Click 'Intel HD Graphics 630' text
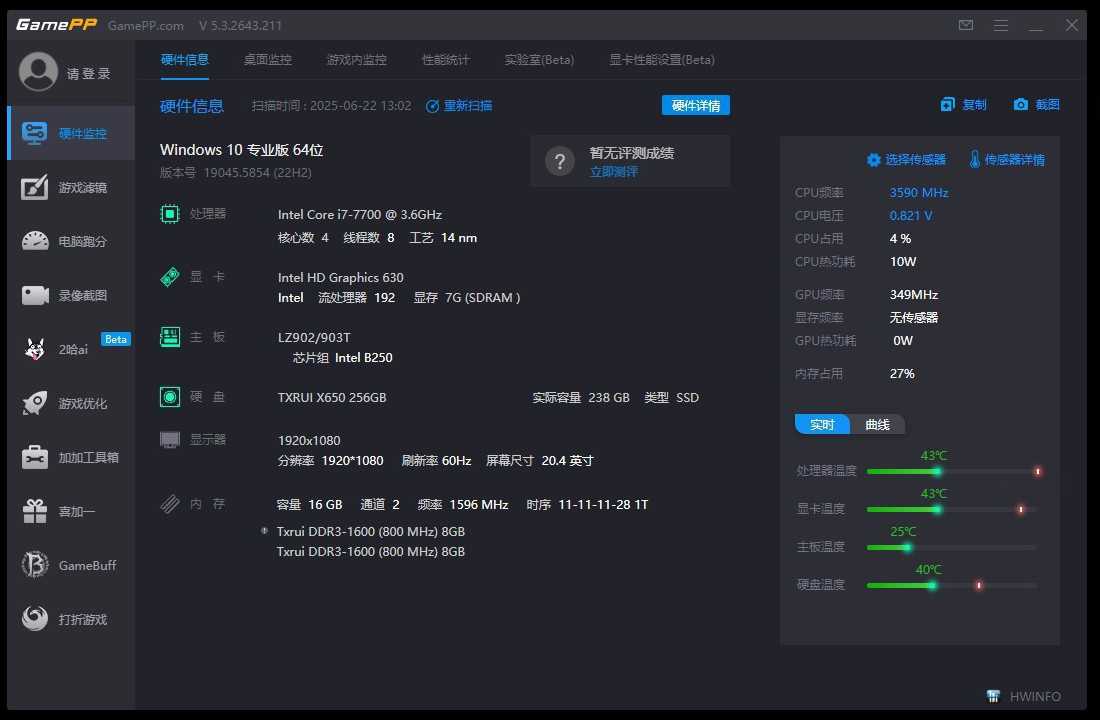The width and height of the screenshot is (1100, 720). 340,278
